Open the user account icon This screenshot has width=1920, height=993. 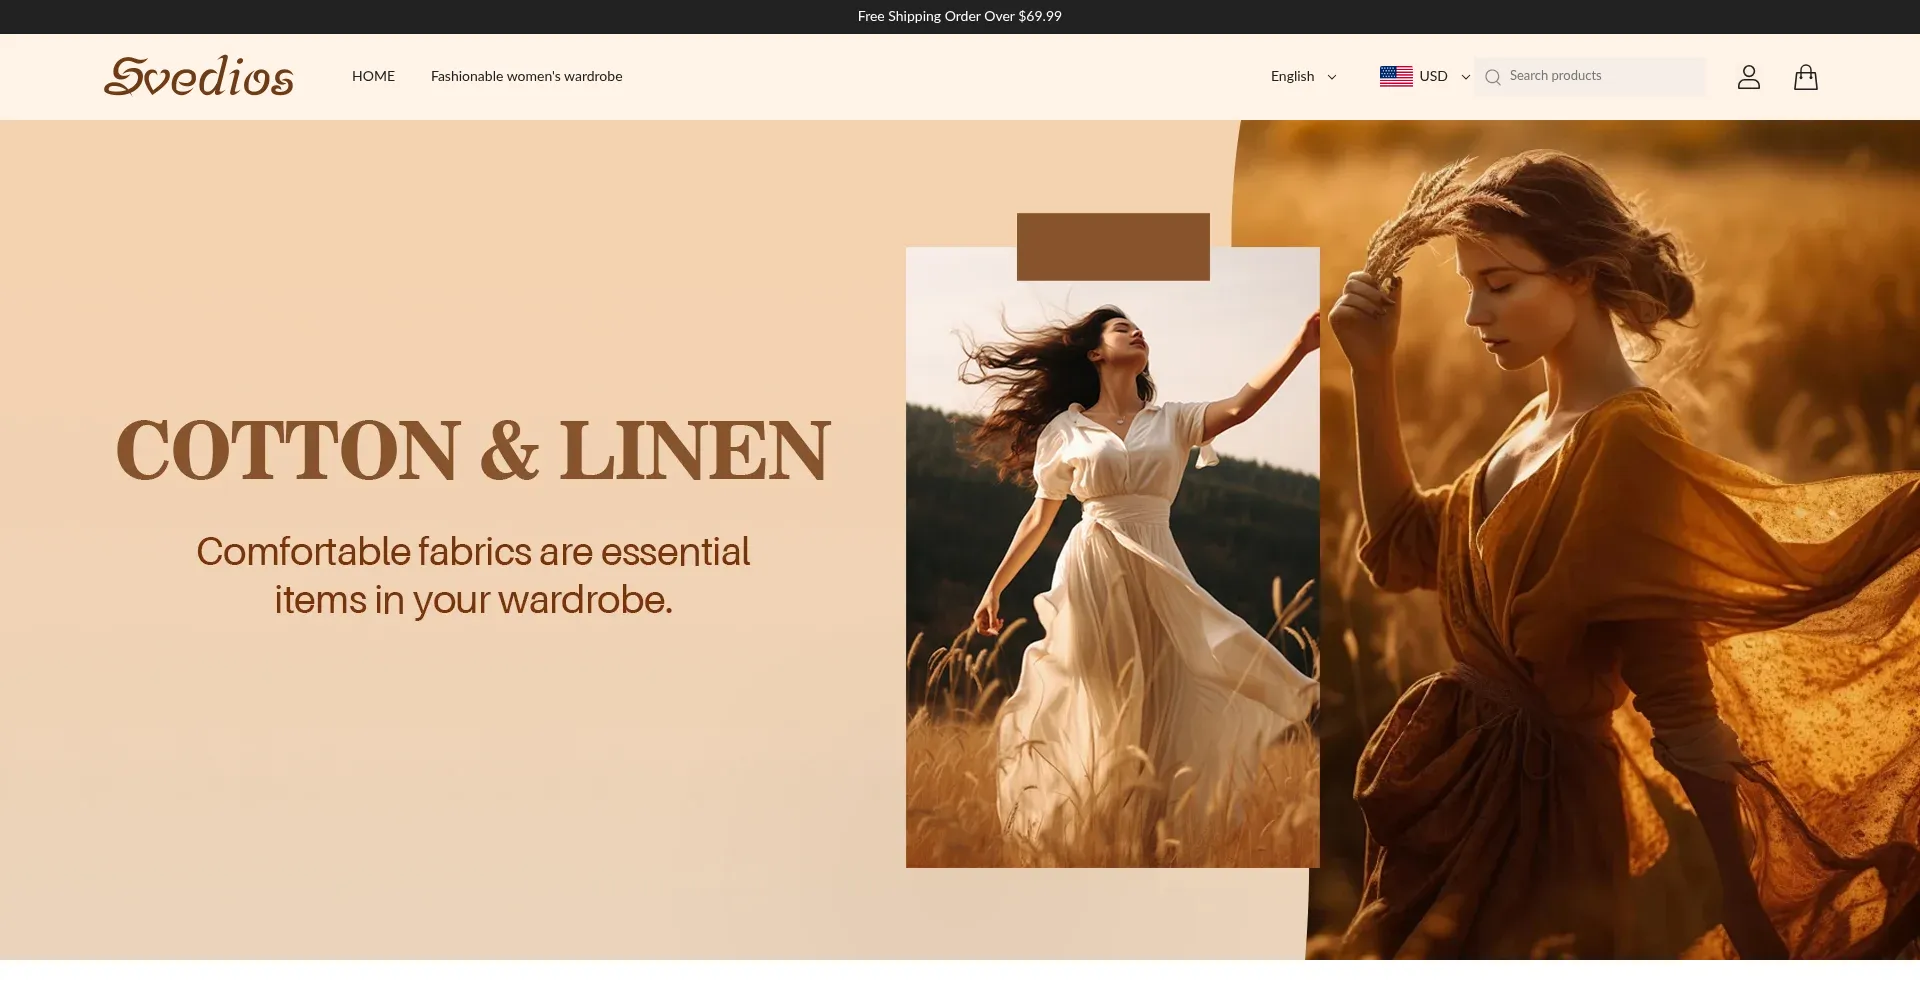coord(1748,77)
